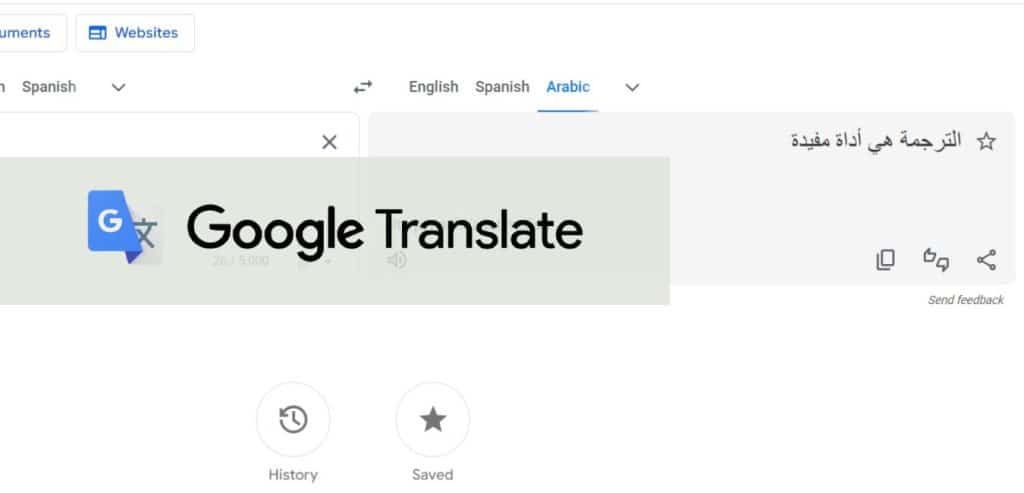The width and height of the screenshot is (1024, 493).
Task: Click the Send feedback link
Action: (966, 300)
